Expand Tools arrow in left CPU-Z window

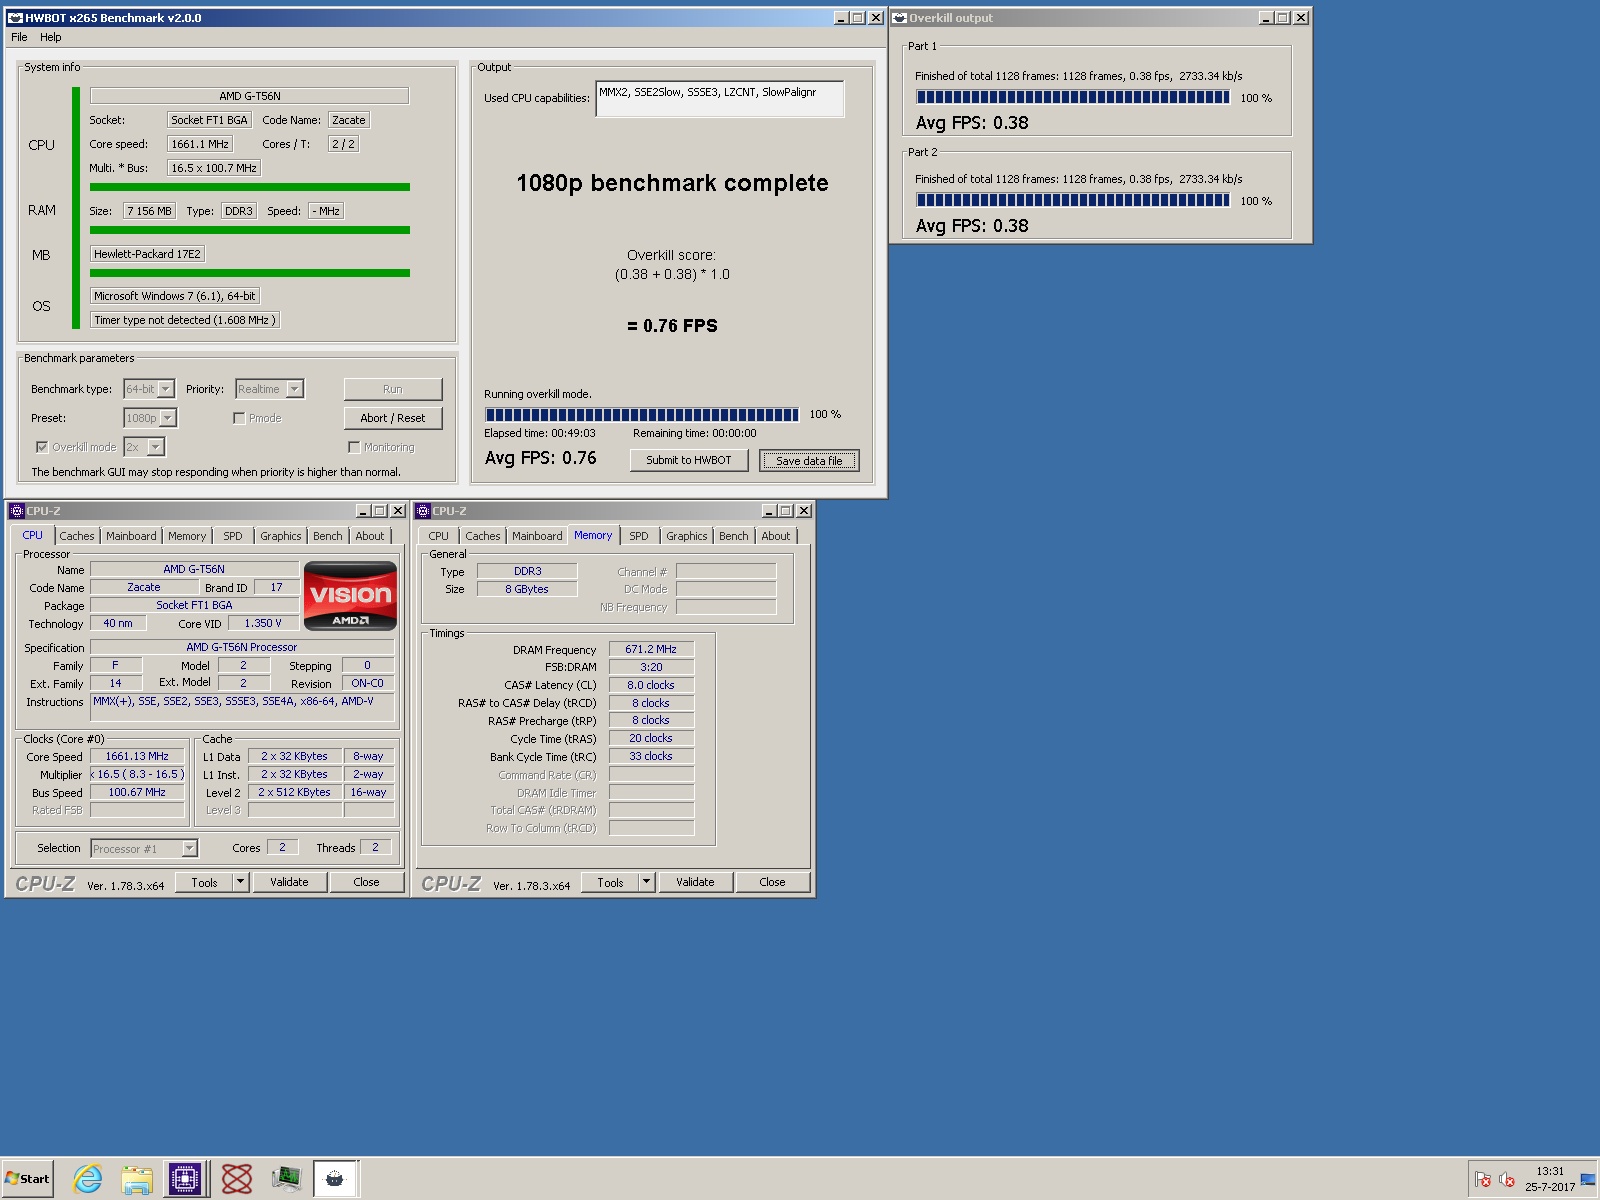[240, 882]
